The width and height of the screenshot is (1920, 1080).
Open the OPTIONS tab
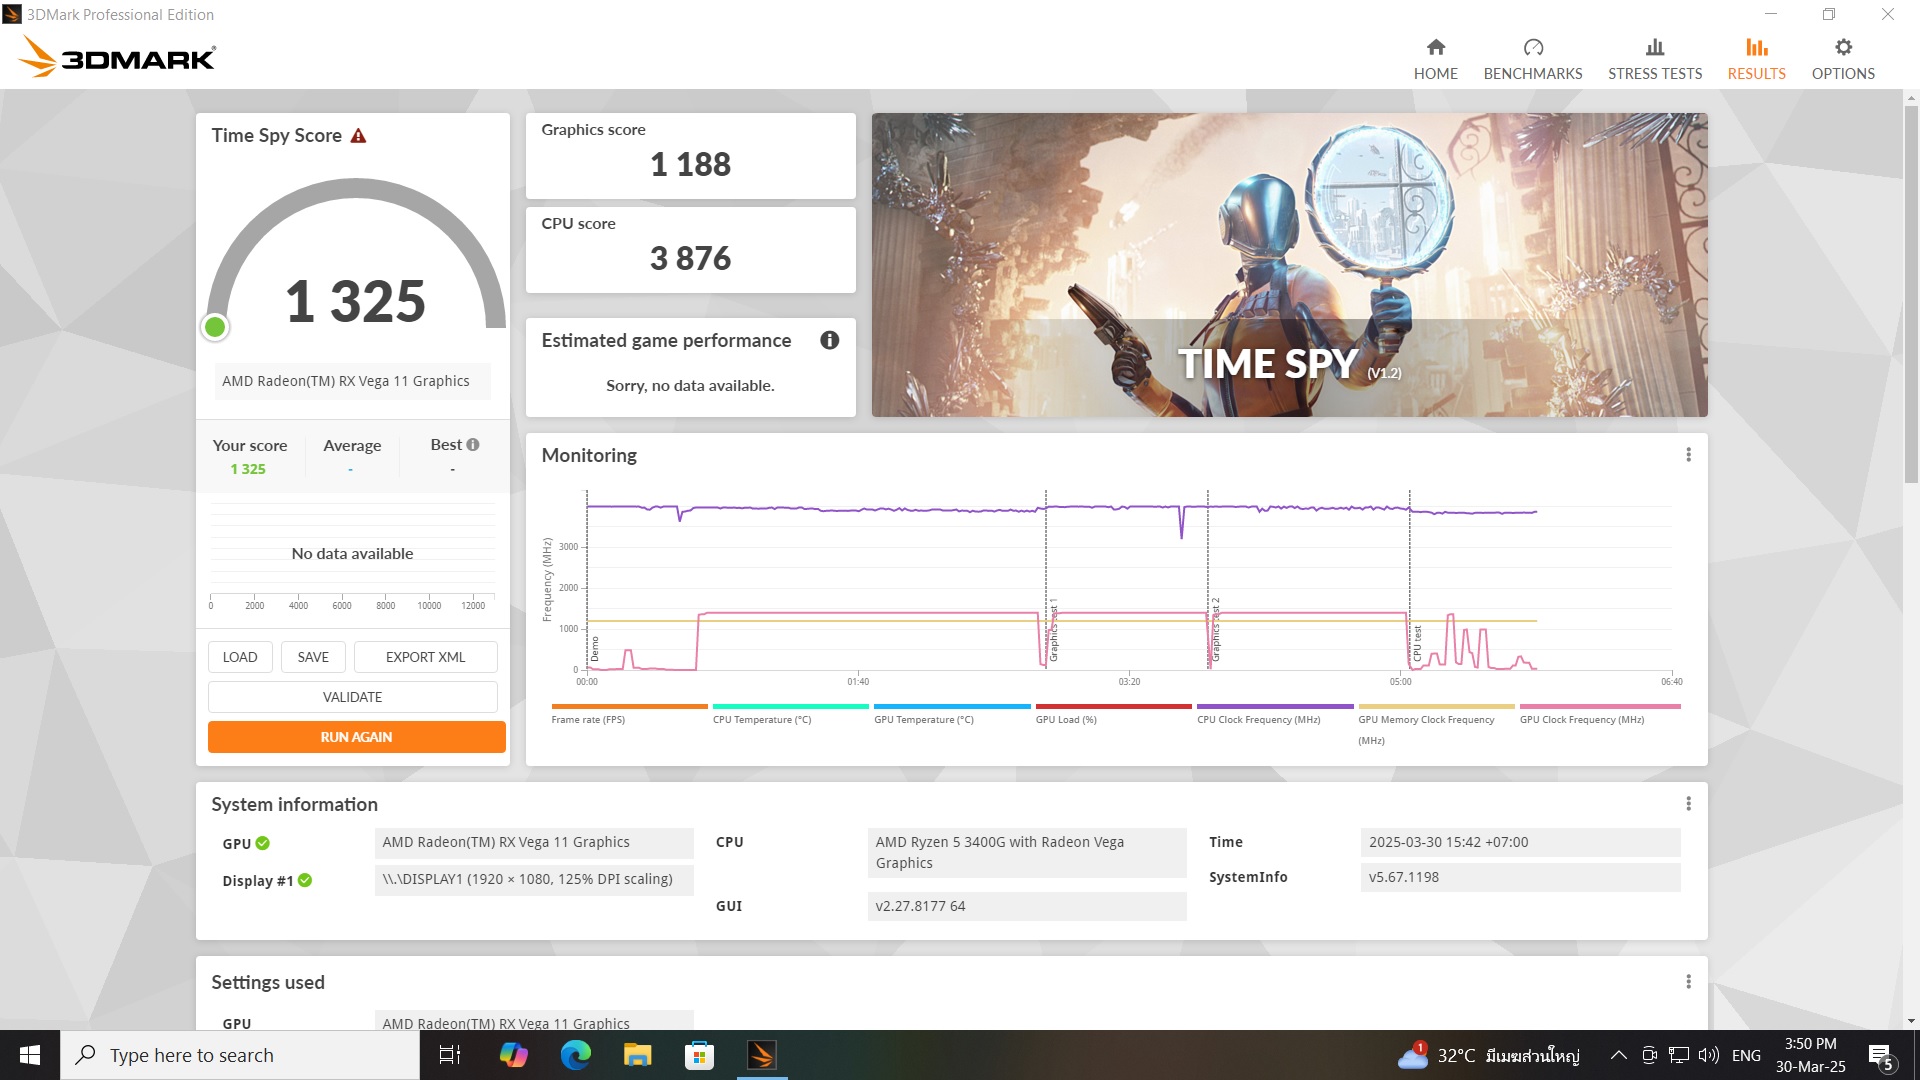pos(1842,59)
